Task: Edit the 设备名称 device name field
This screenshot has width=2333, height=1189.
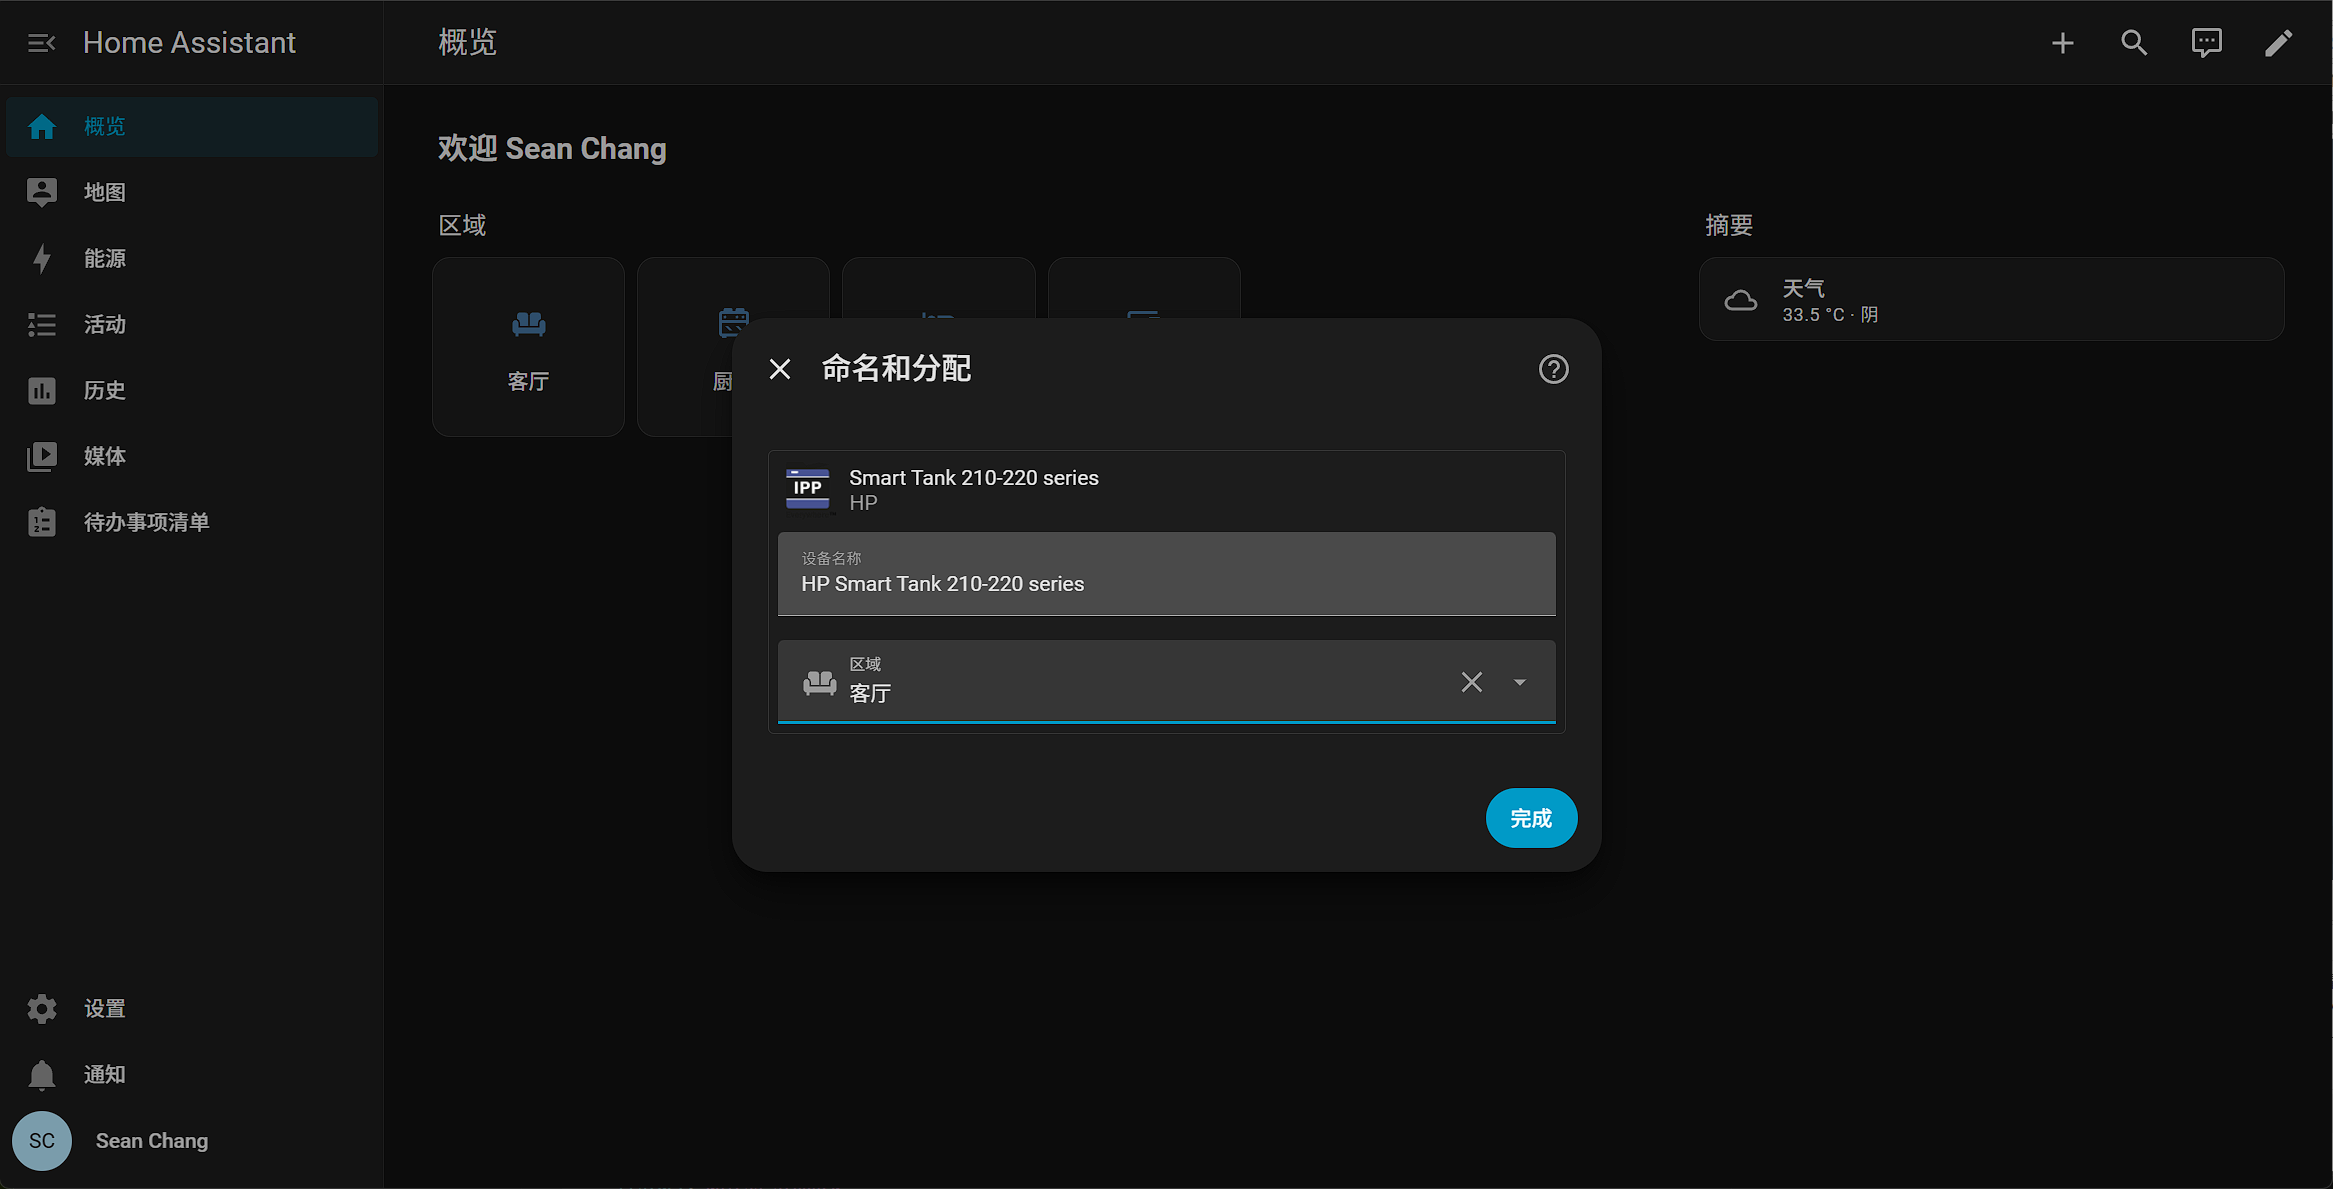Action: pos(1166,574)
